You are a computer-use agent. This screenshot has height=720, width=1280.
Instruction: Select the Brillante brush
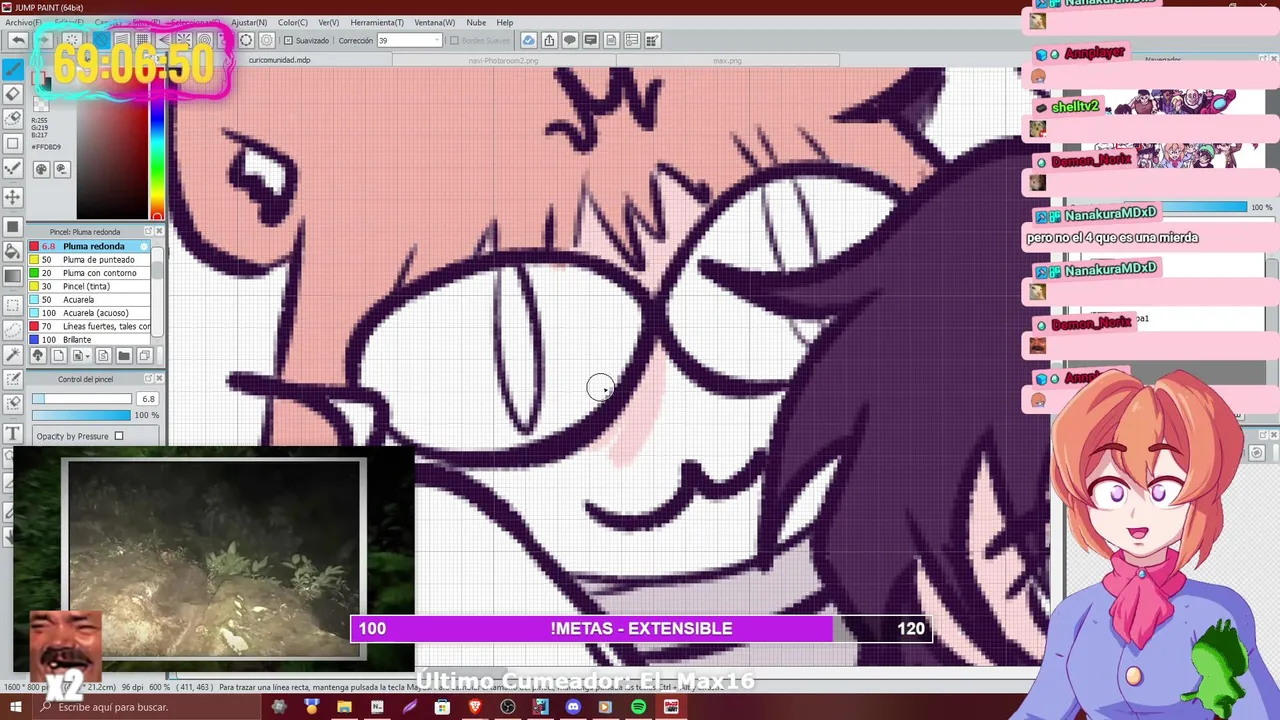tap(90, 340)
